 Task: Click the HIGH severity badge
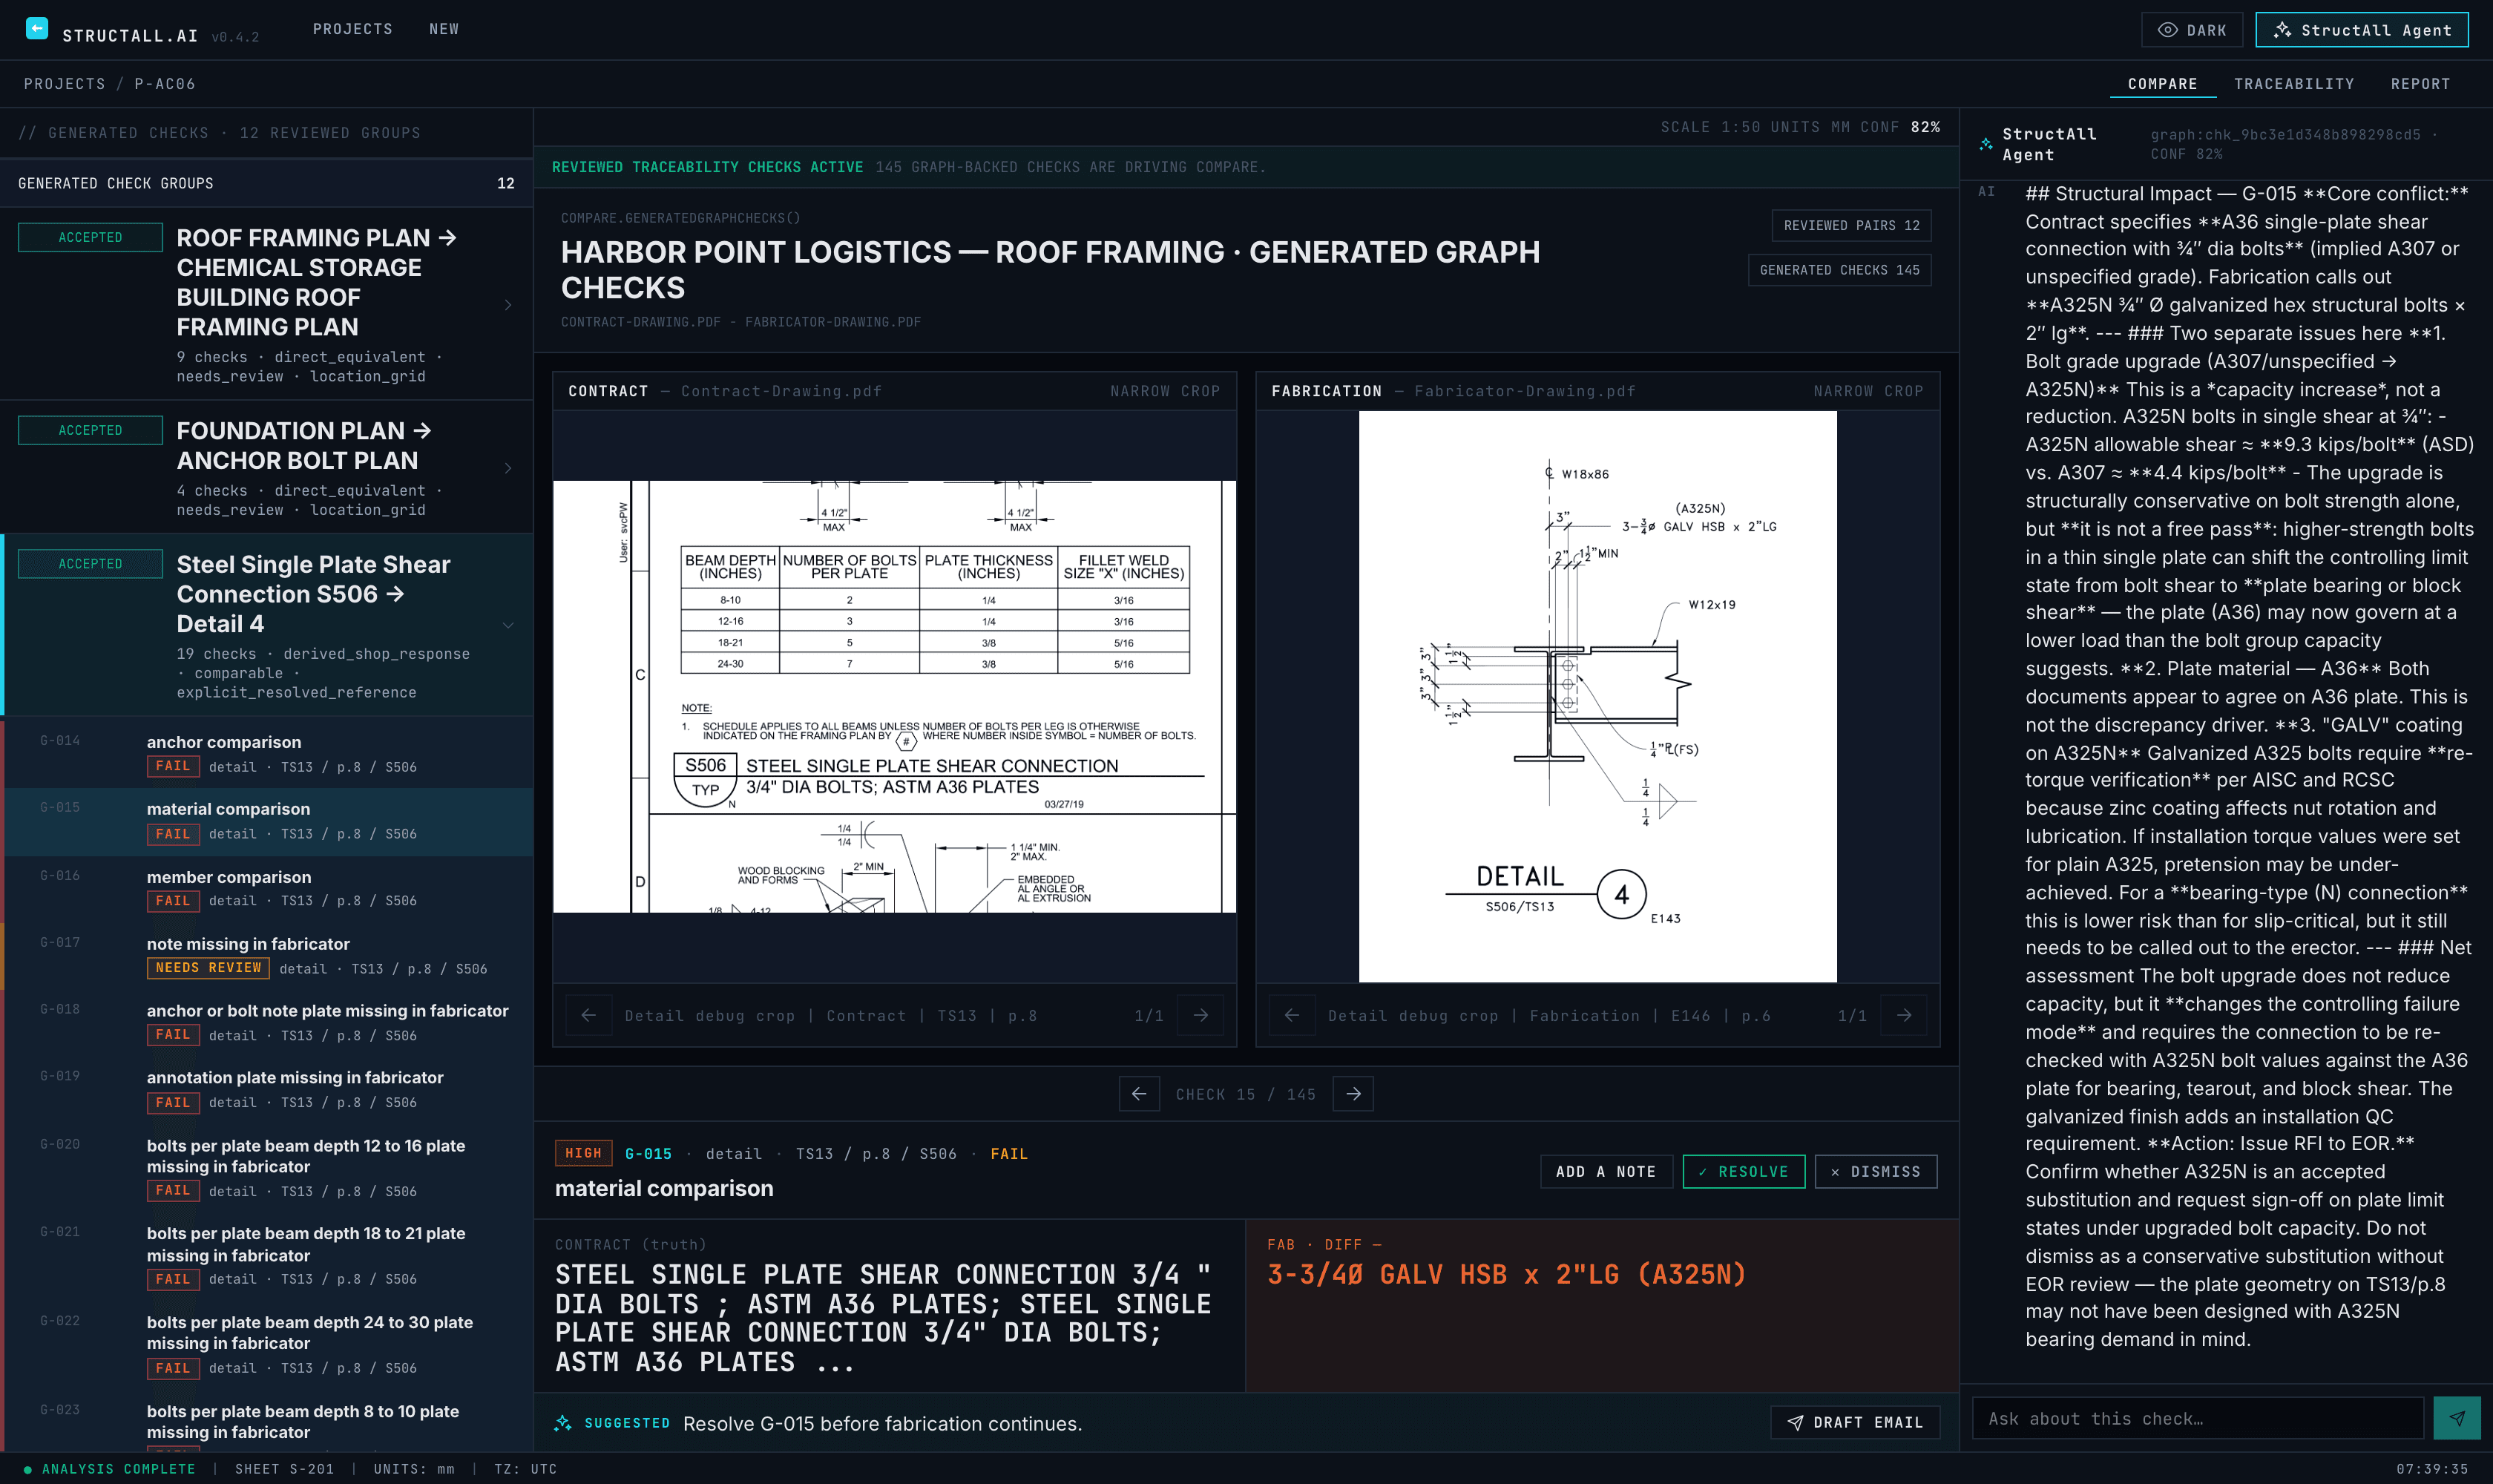583,1153
